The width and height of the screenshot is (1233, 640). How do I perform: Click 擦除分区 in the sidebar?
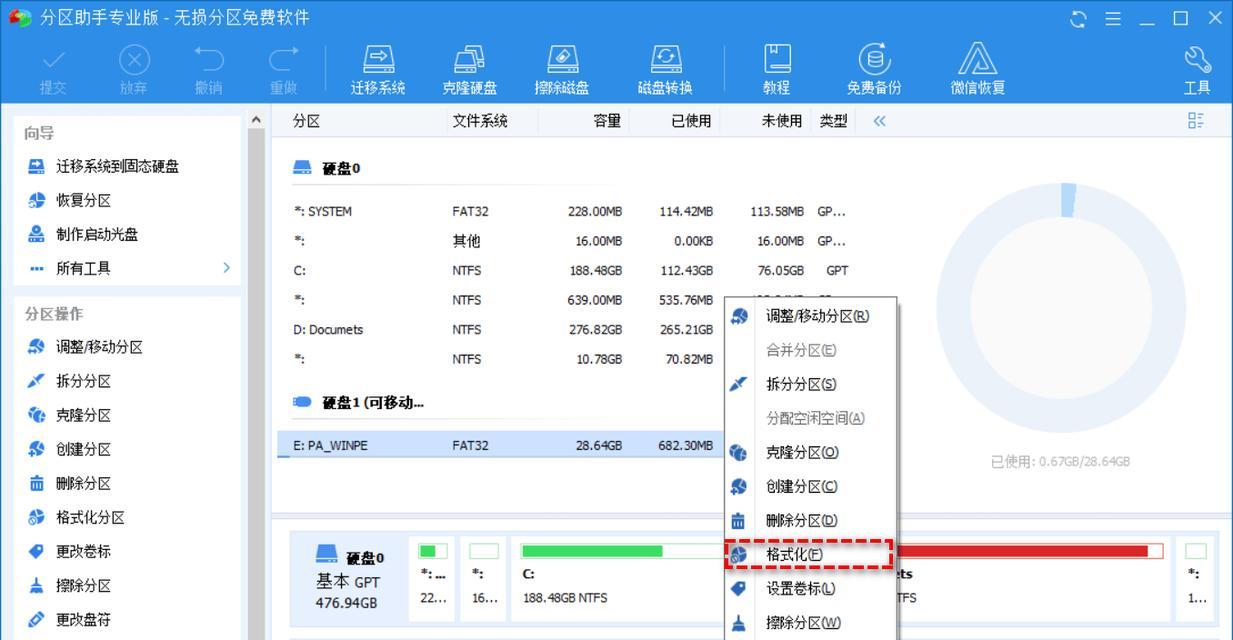pyautogui.click(x=69, y=585)
